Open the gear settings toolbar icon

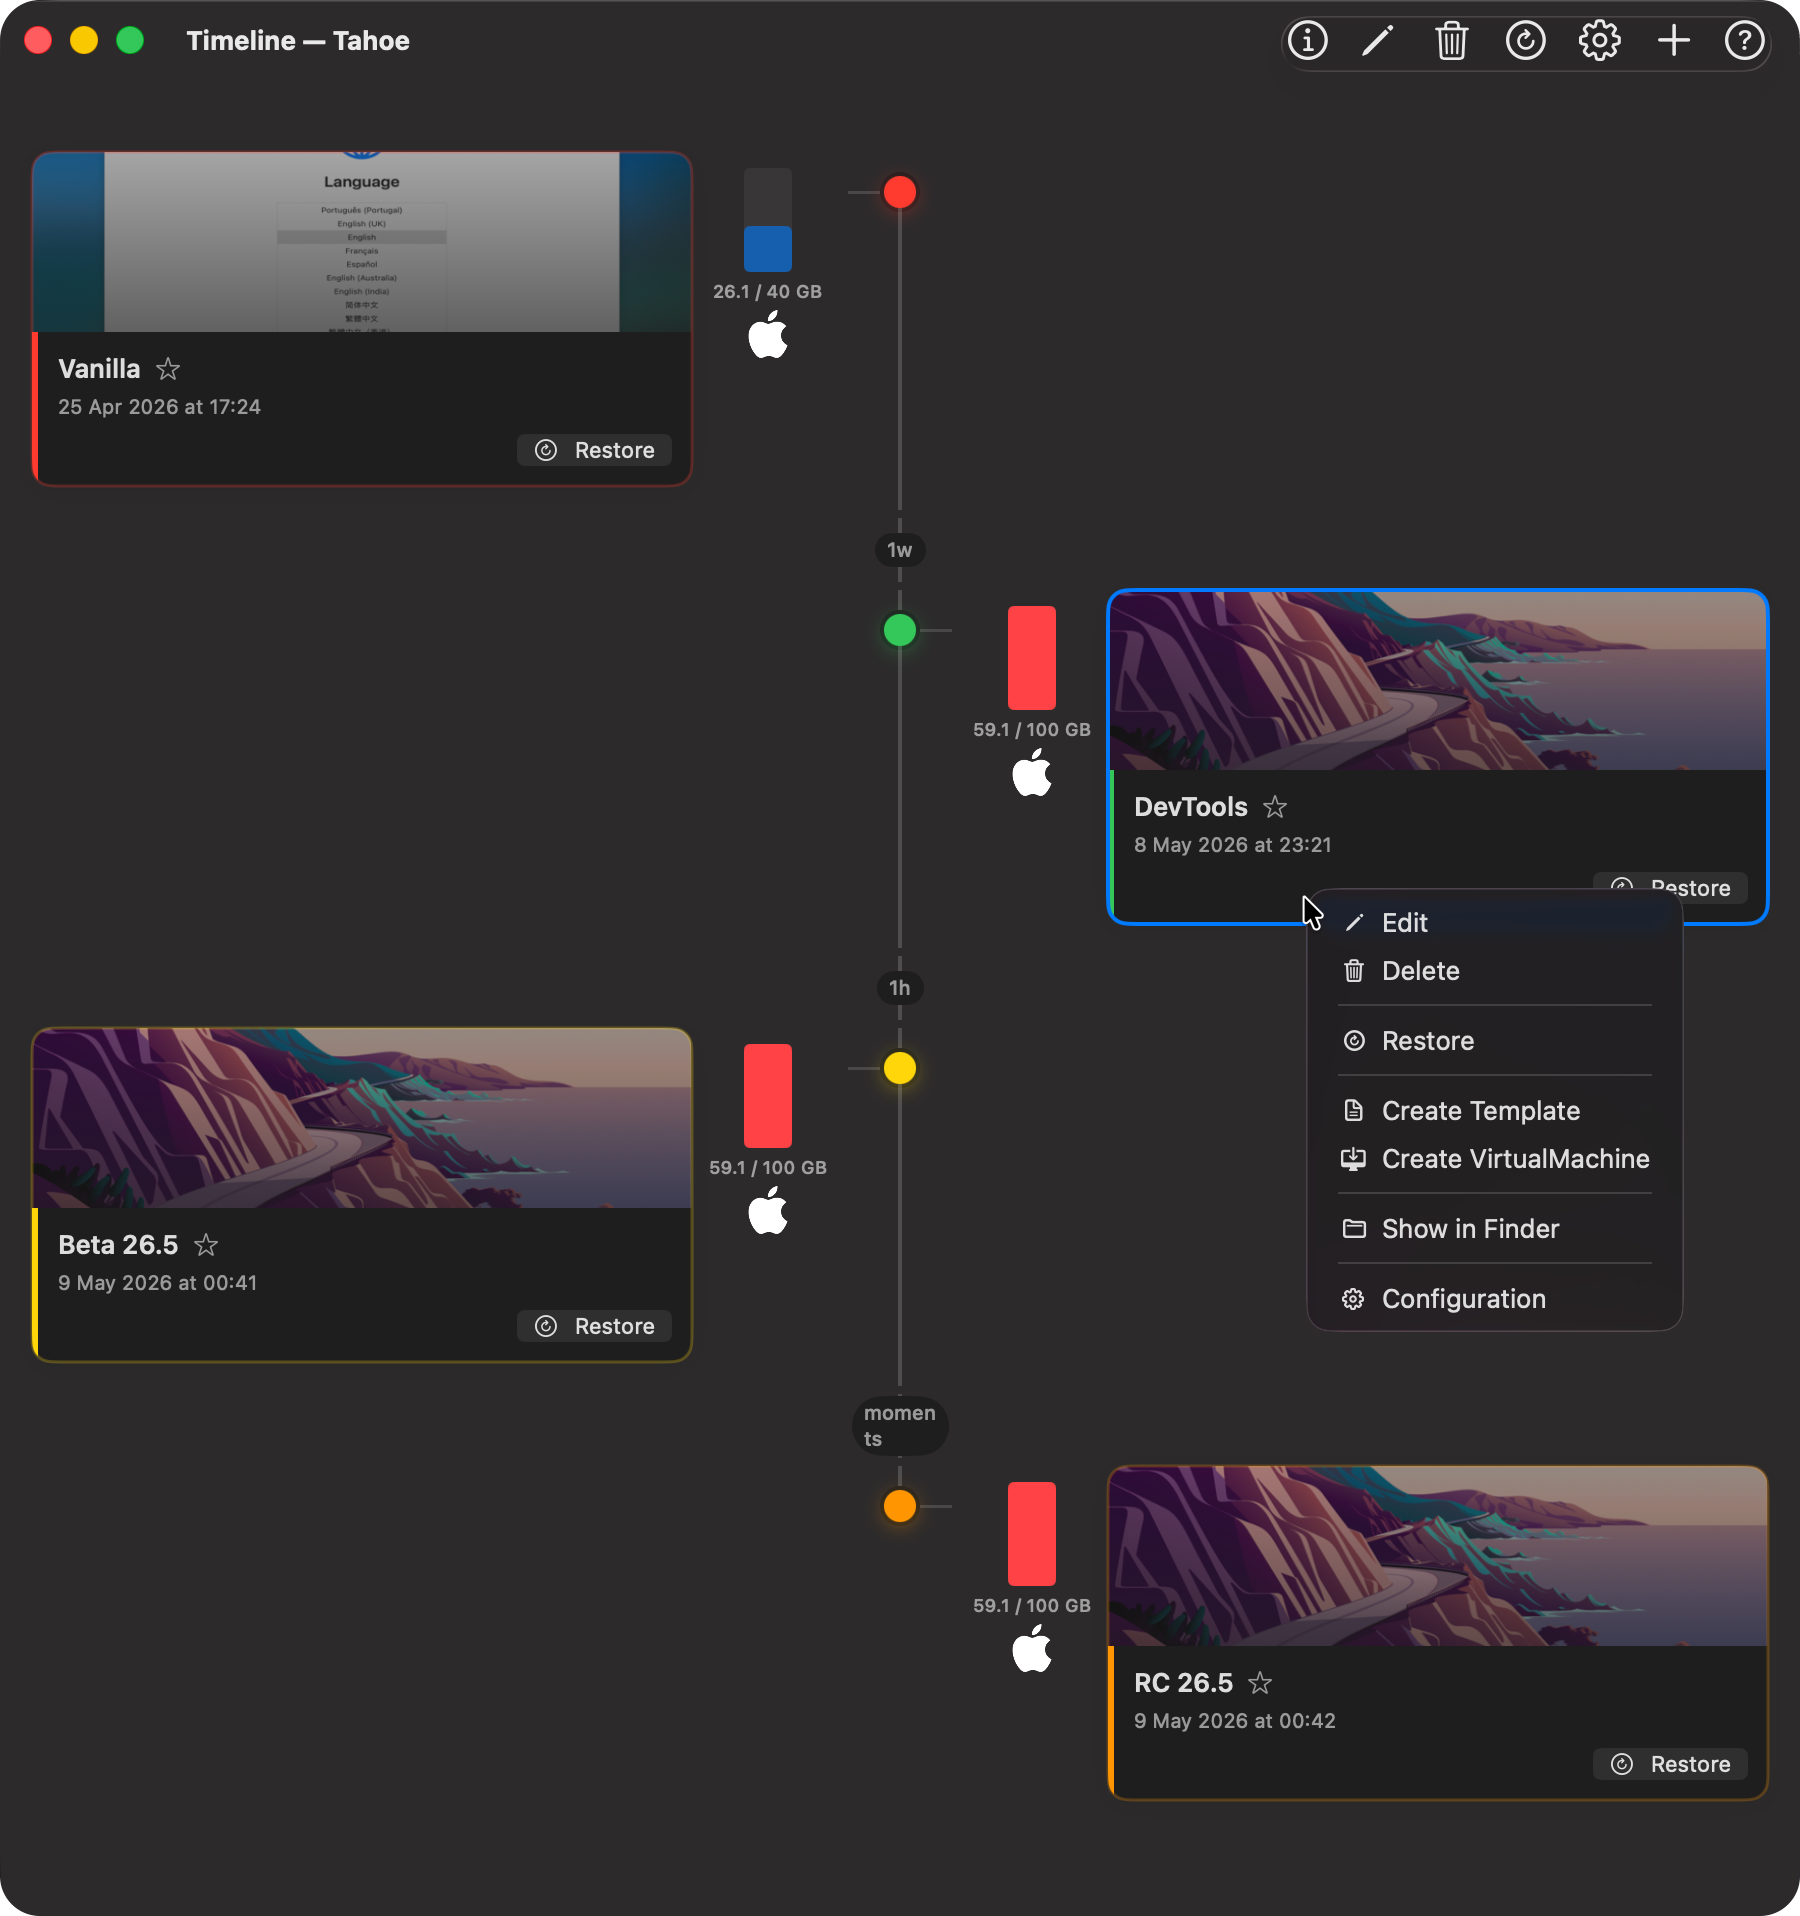click(1599, 41)
